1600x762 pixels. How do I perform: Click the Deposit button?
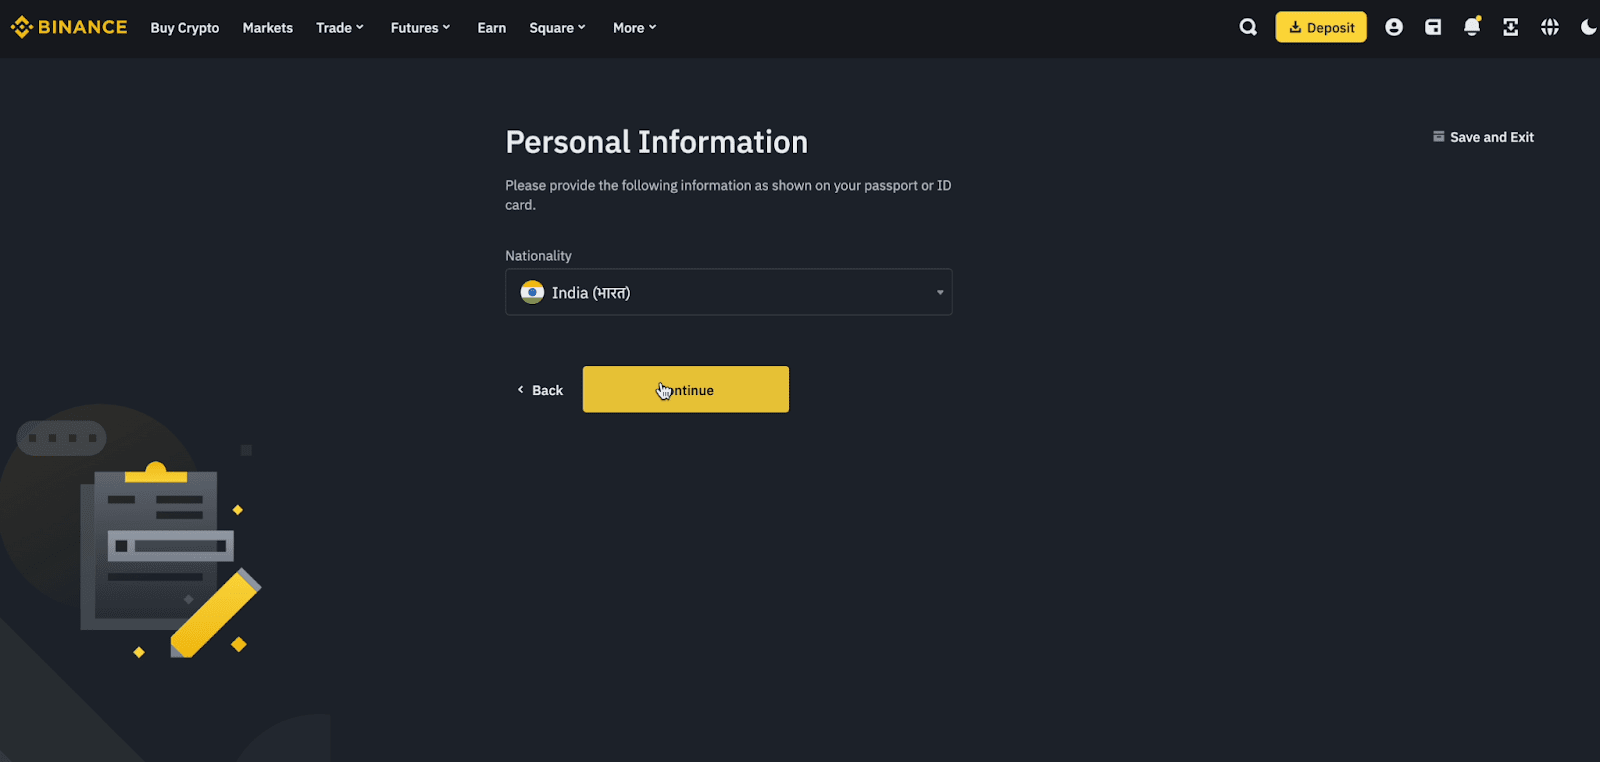click(x=1321, y=27)
